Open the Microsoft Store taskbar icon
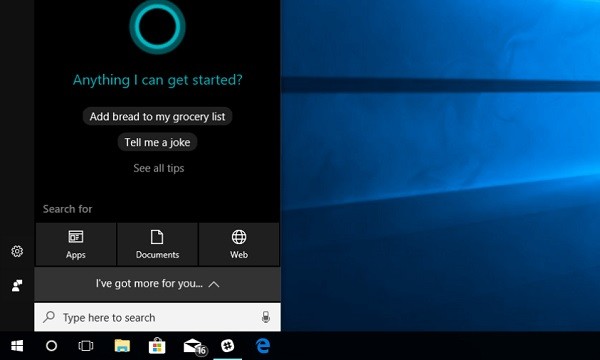 [157, 346]
